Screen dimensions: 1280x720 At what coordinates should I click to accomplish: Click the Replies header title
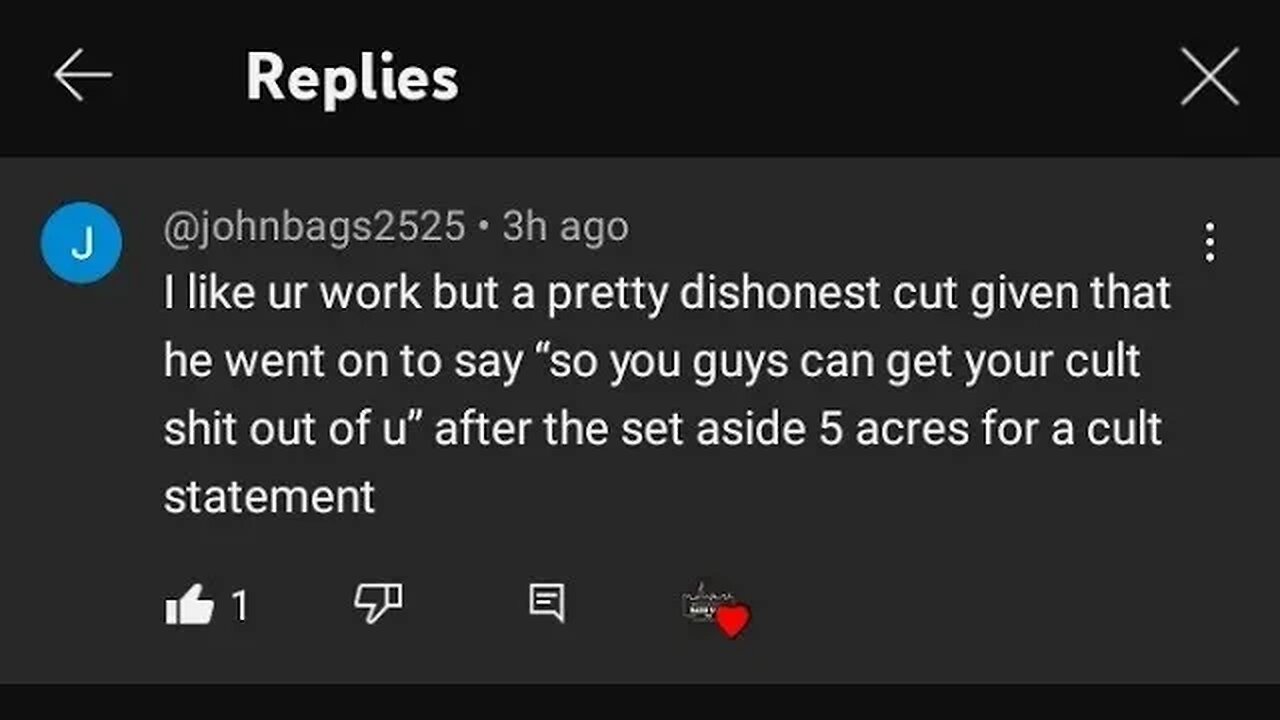352,77
